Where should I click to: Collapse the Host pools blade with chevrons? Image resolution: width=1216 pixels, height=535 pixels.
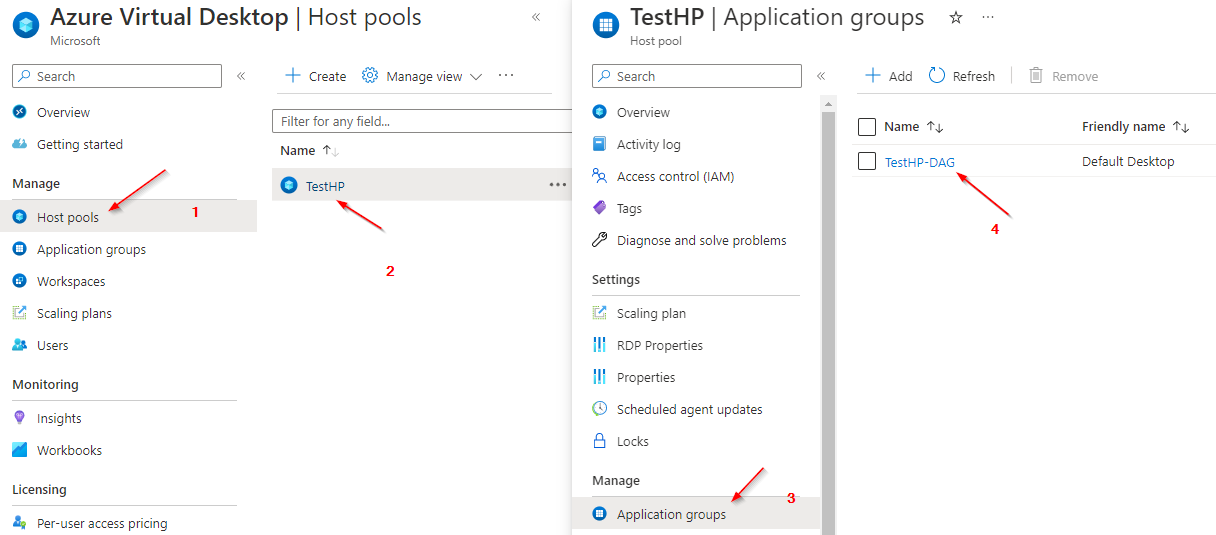coord(536,17)
